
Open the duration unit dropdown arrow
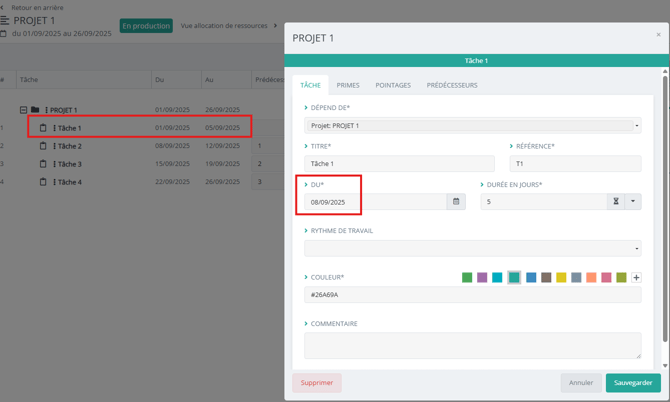tap(633, 202)
